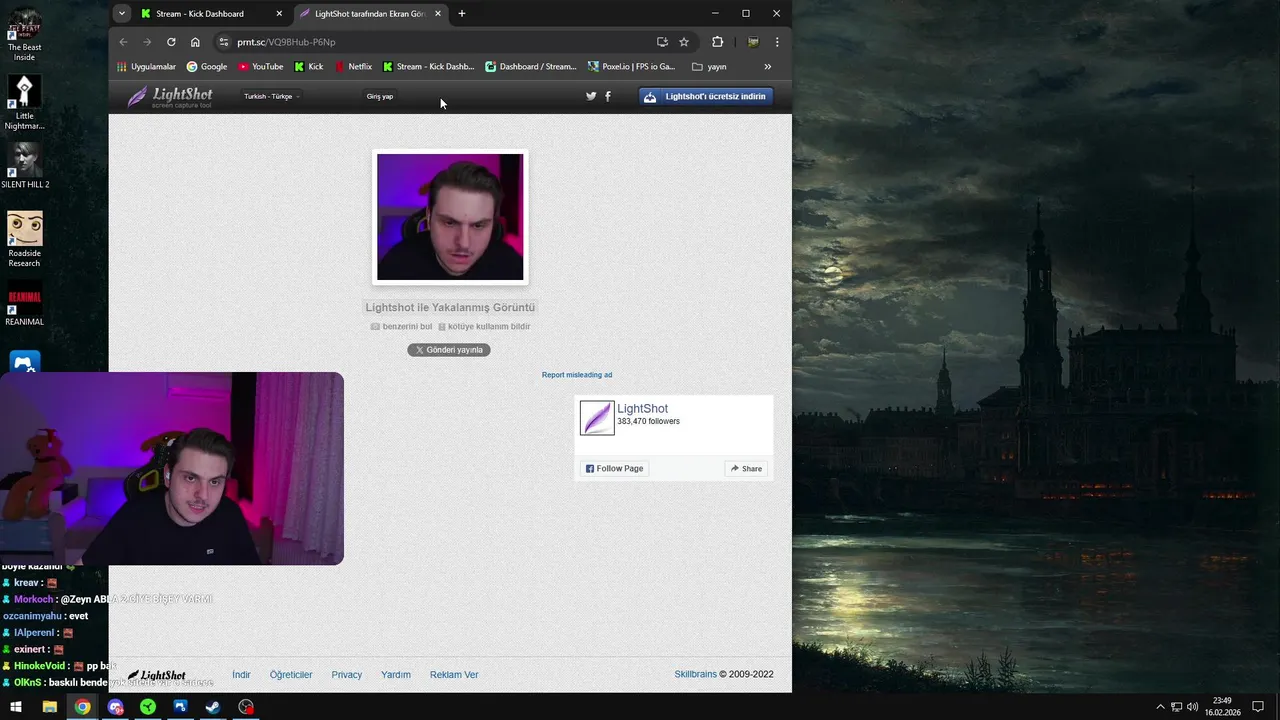The image size is (1280, 720).
Task: Open the Dashboard / Stream bookmark
Action: point(531,67)
